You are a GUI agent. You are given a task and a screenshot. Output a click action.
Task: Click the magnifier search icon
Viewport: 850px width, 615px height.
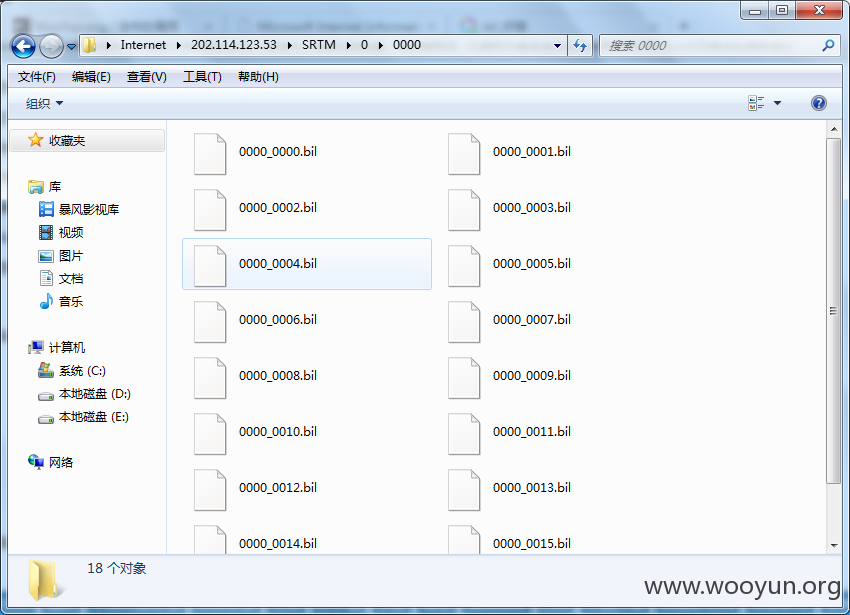828,46
